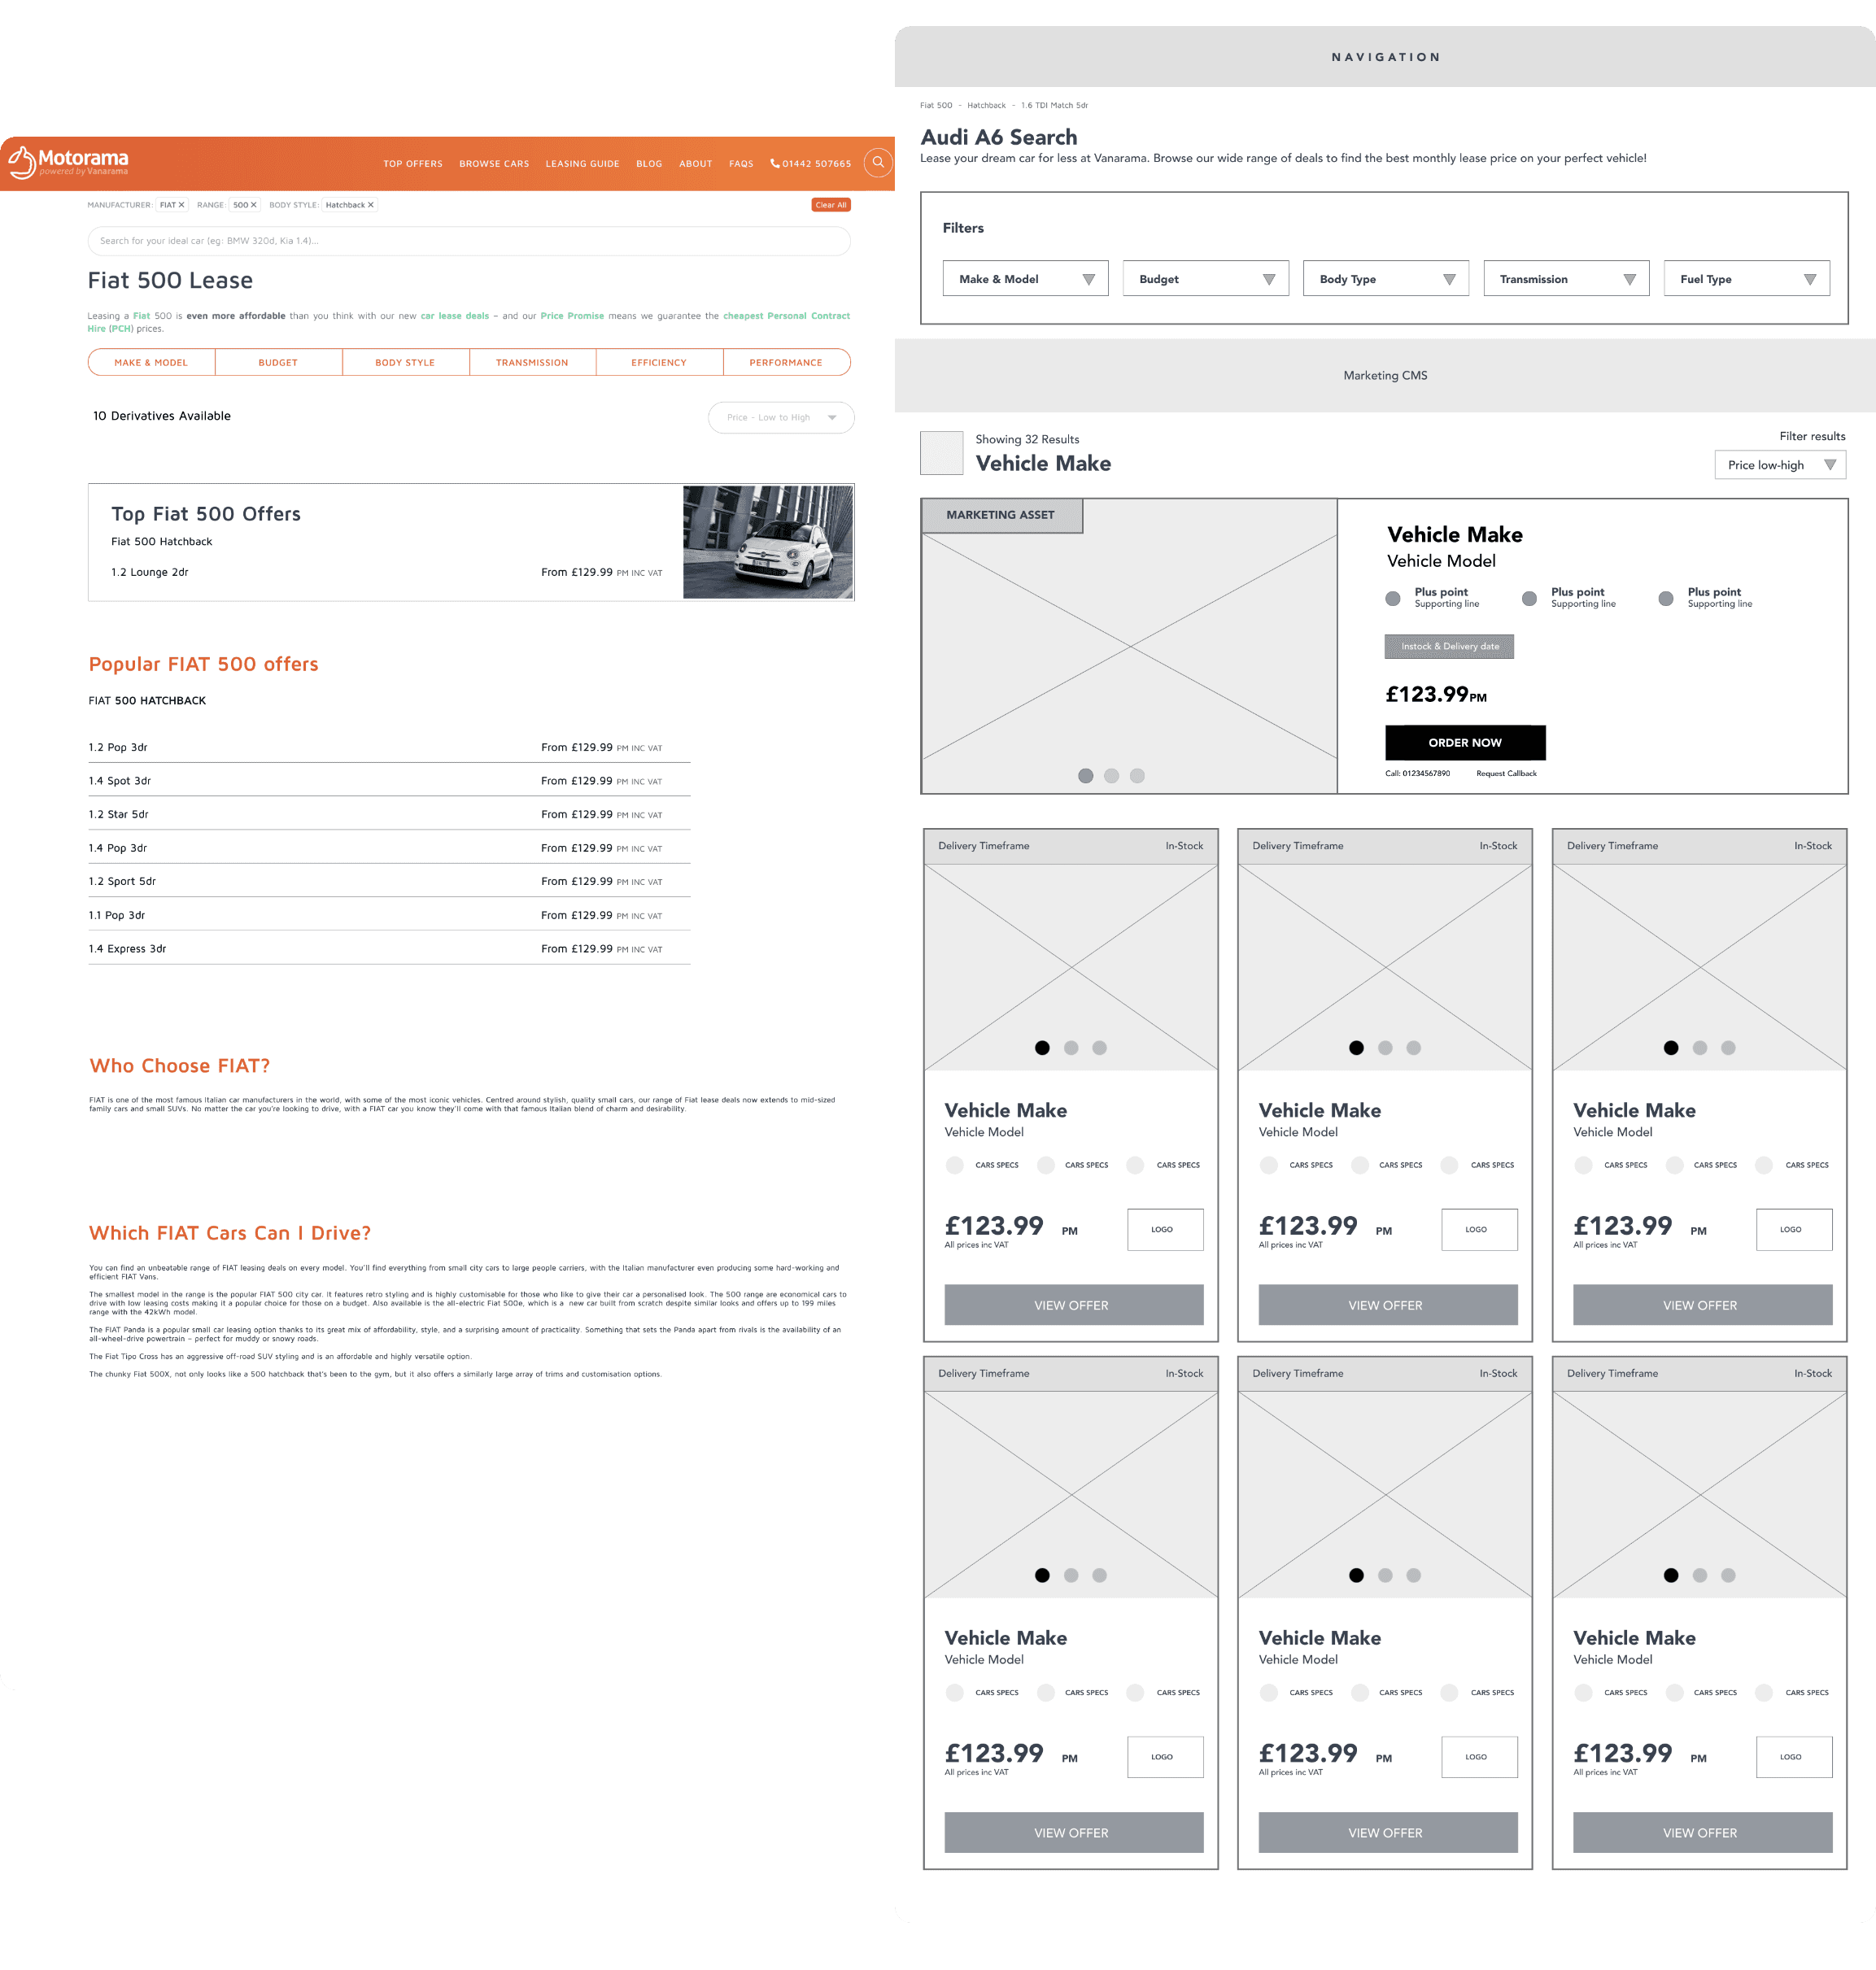The height and width of the screenshot is (1970, 1876).
Task: Click the phone number 01442 507665
Action: pyautogui.click(x=811, y=164)
